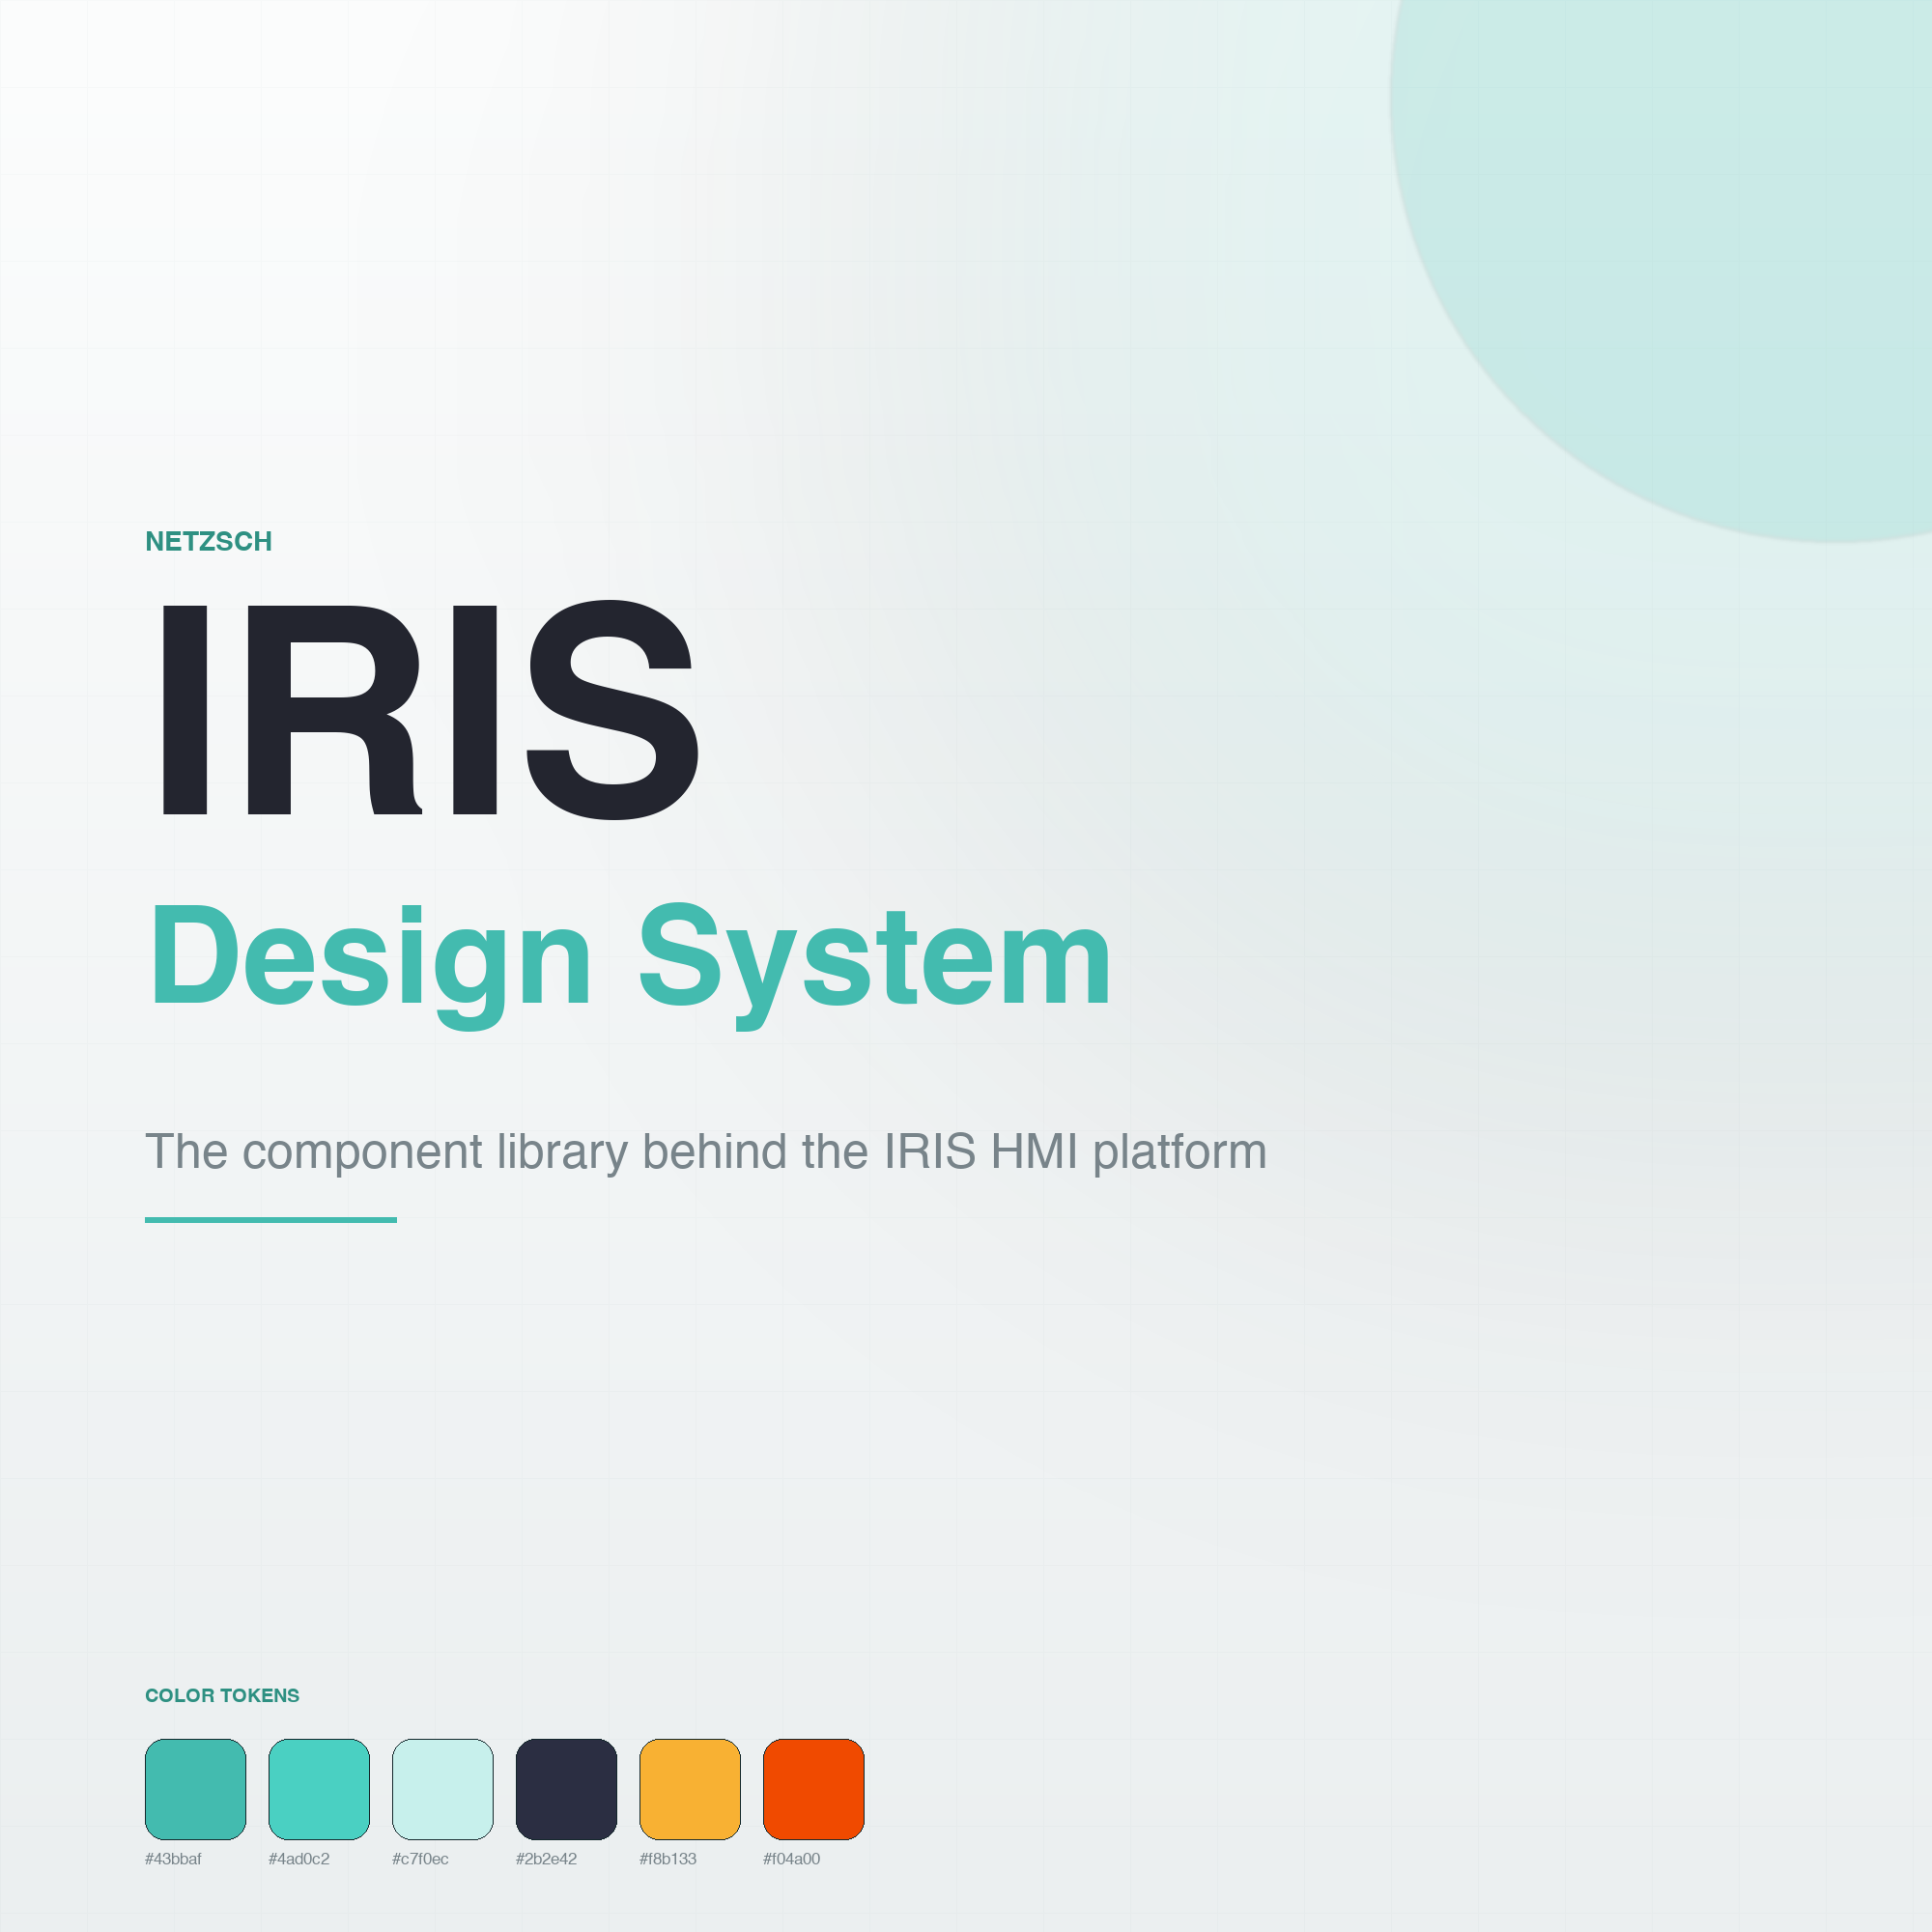The width and height of the screenshot is (1932, 1932).
Task: Click the #43bbaf hex label
Action: pyautogui.click(x=173, y=1859)
